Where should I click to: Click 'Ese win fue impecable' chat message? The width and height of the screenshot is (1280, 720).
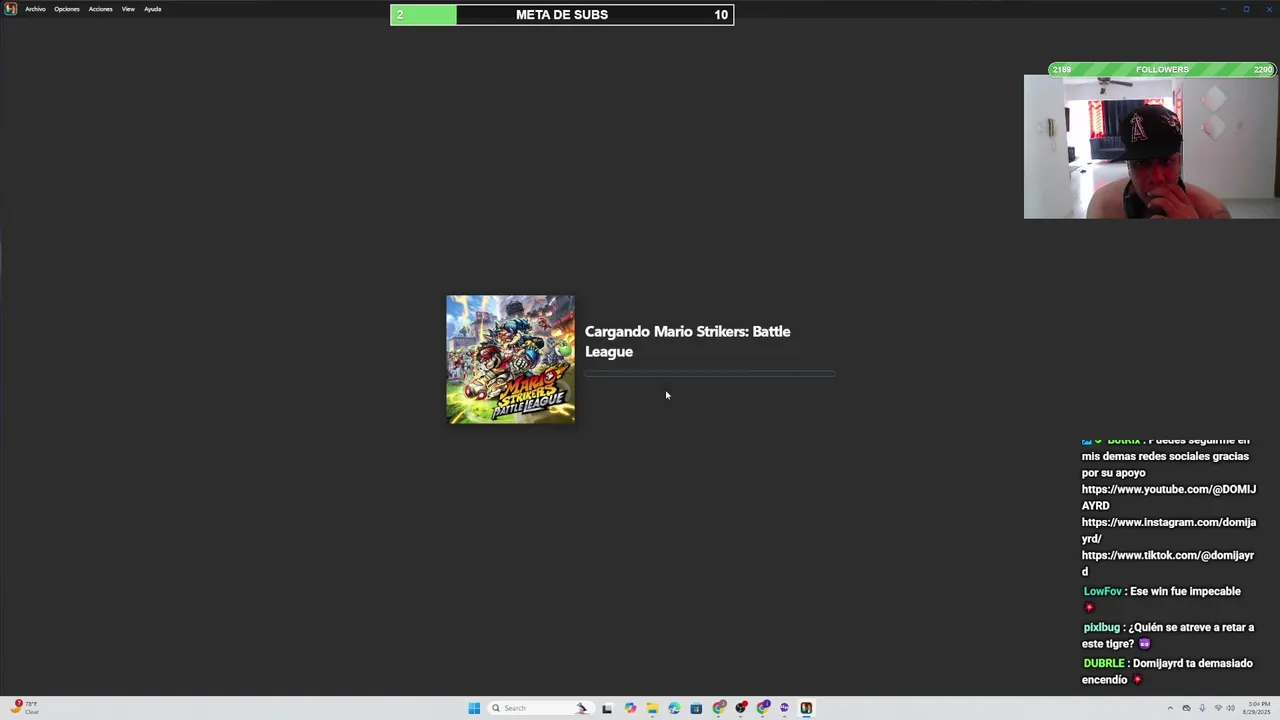click(1185, 591)
